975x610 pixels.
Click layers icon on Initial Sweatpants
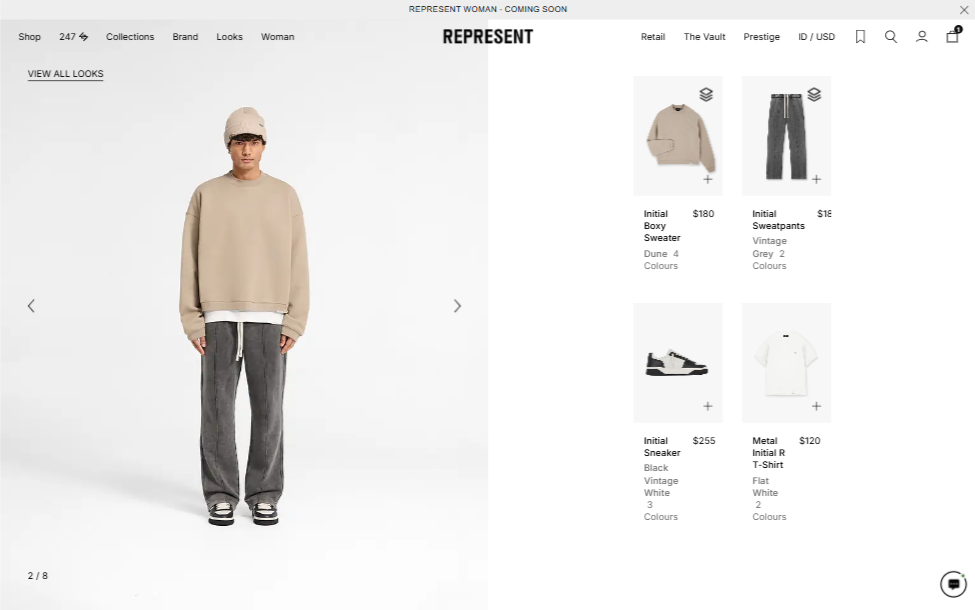click(x=814, y=95)
